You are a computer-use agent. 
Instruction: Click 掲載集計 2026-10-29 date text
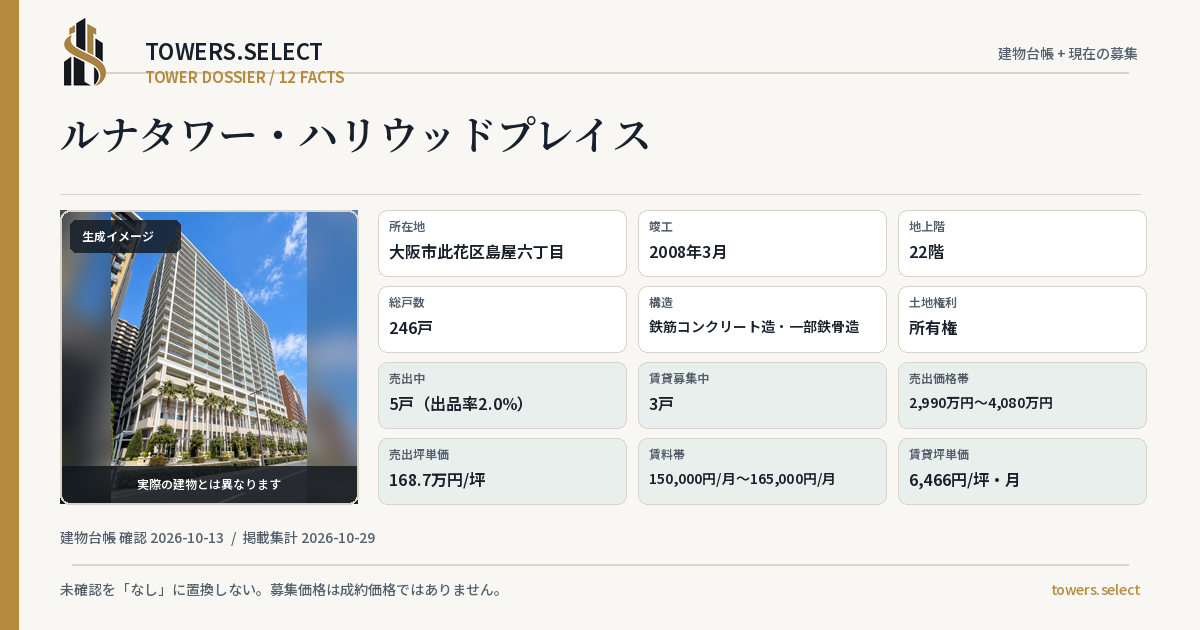pos(309,538)
